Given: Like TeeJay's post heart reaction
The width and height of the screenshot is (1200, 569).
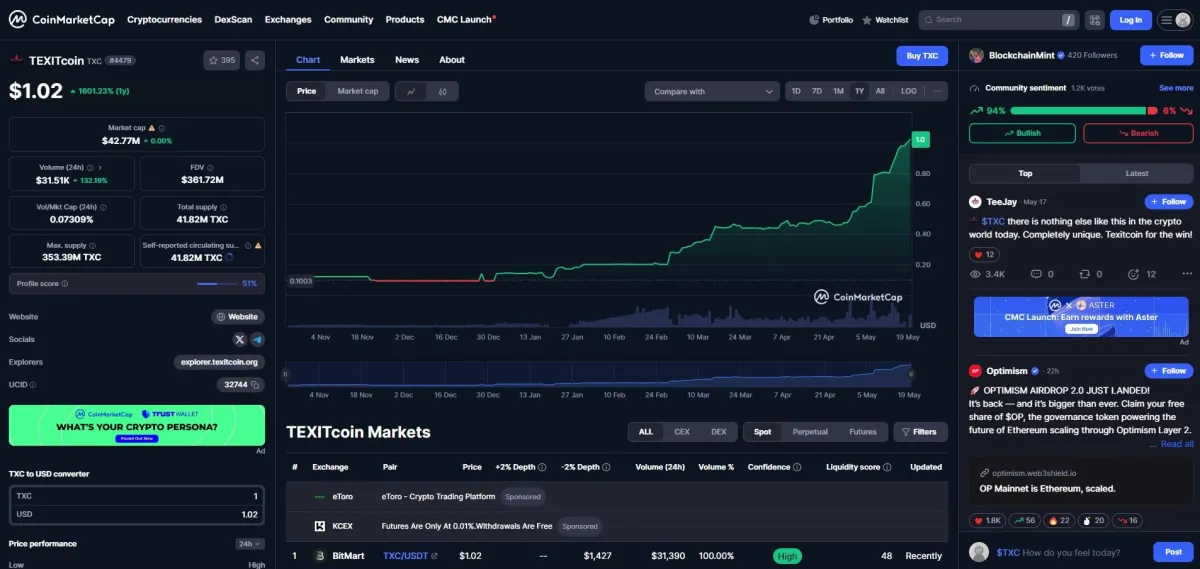Looking at the screenshot, I should (x=984, y=255).
